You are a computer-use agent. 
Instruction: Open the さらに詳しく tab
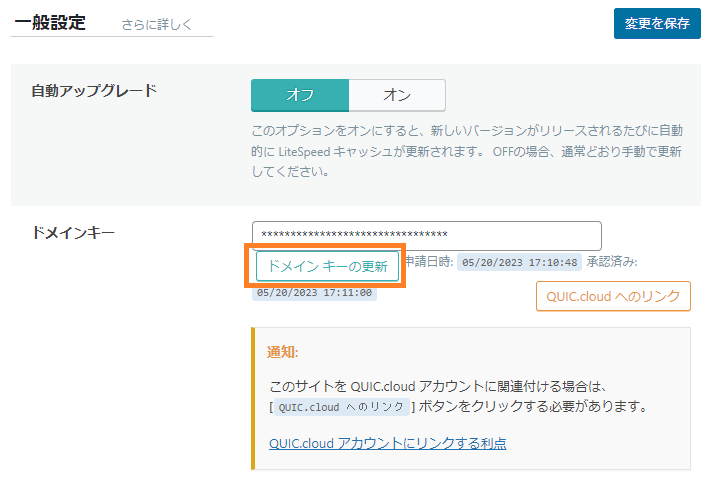156,23
